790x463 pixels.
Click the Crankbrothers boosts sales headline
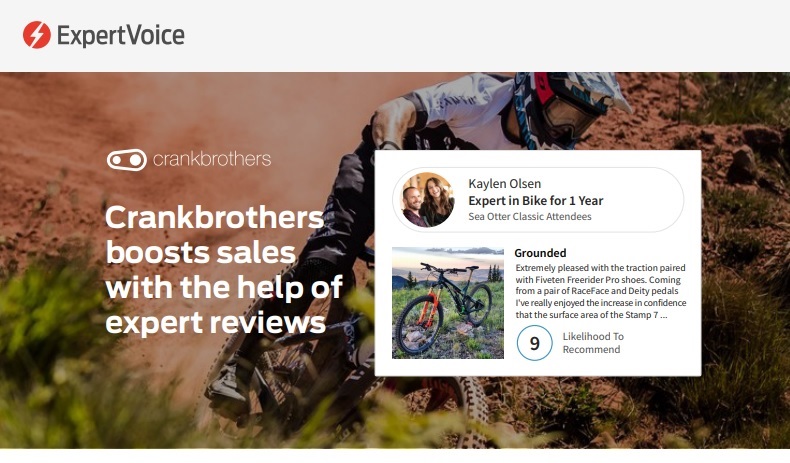(224, 270)
